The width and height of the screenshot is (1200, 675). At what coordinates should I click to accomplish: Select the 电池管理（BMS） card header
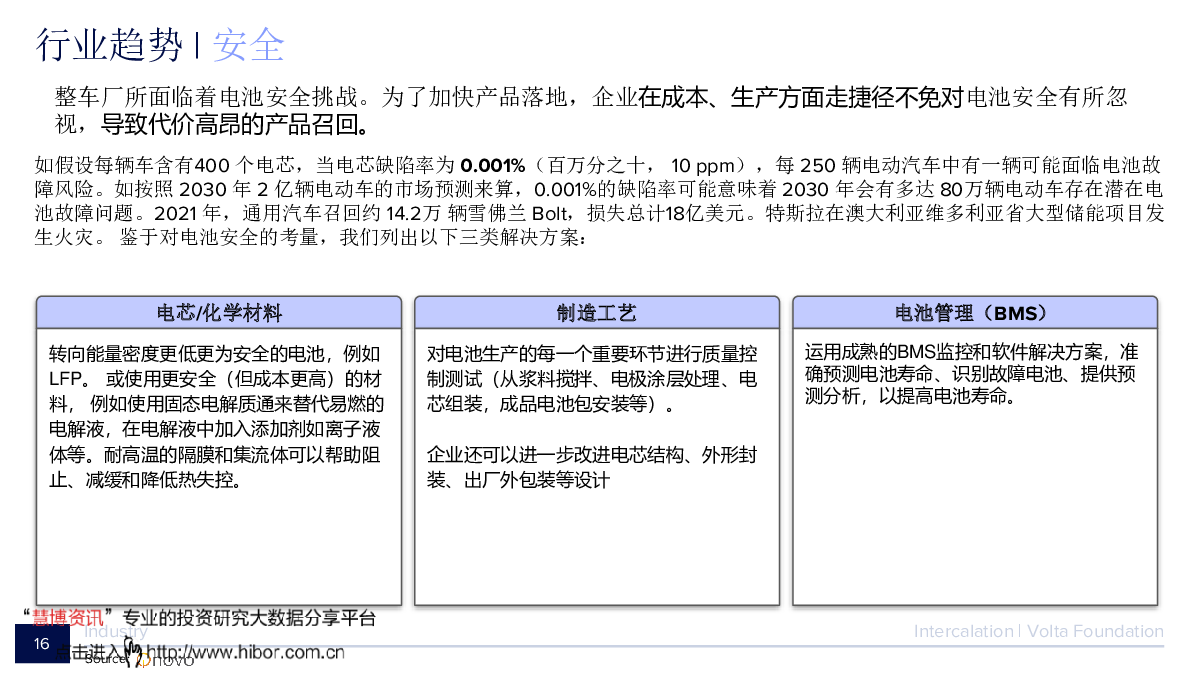point(974,313)
